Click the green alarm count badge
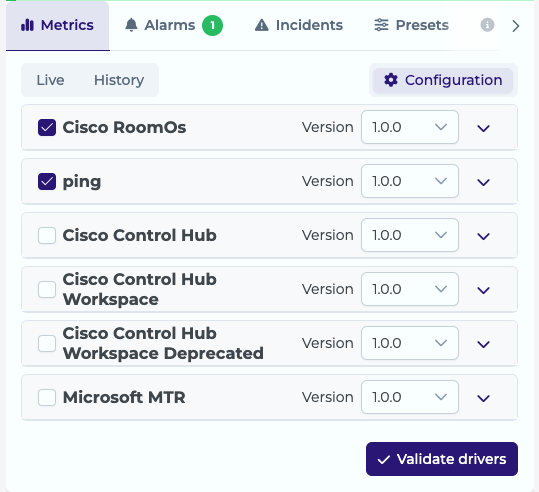Viewport: 539px width, 492px height. click(x=212, y=25)
